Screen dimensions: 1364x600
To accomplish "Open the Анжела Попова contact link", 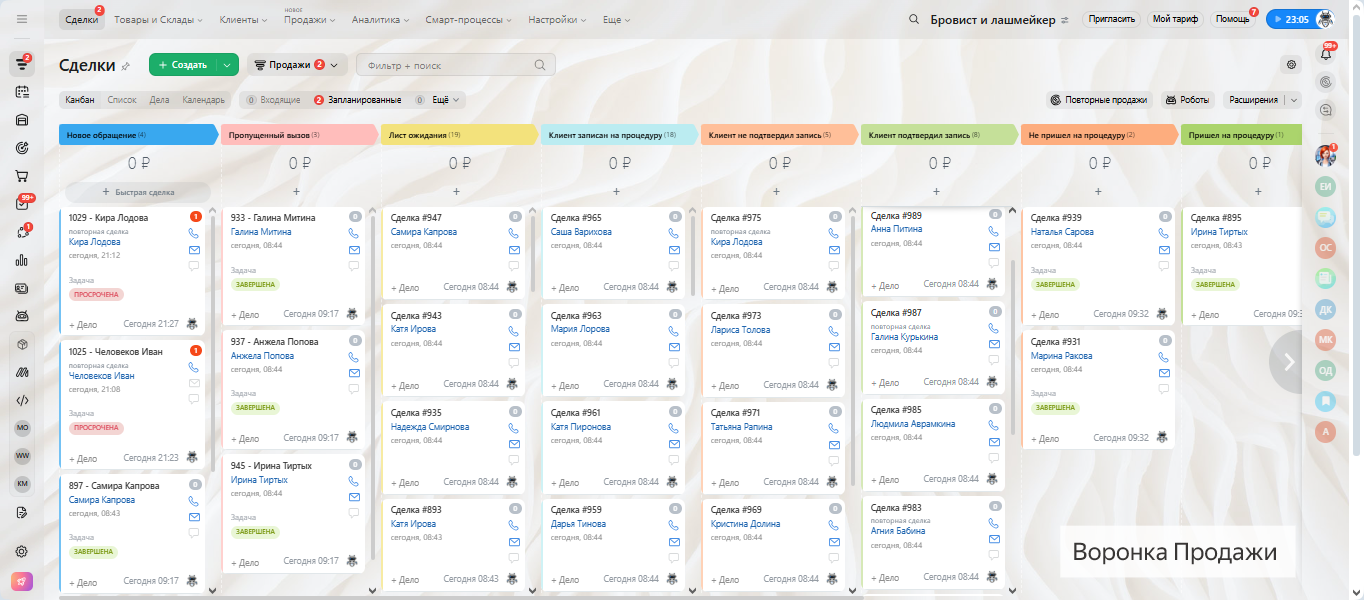I will pyautogui.click(x=262, y=356).
